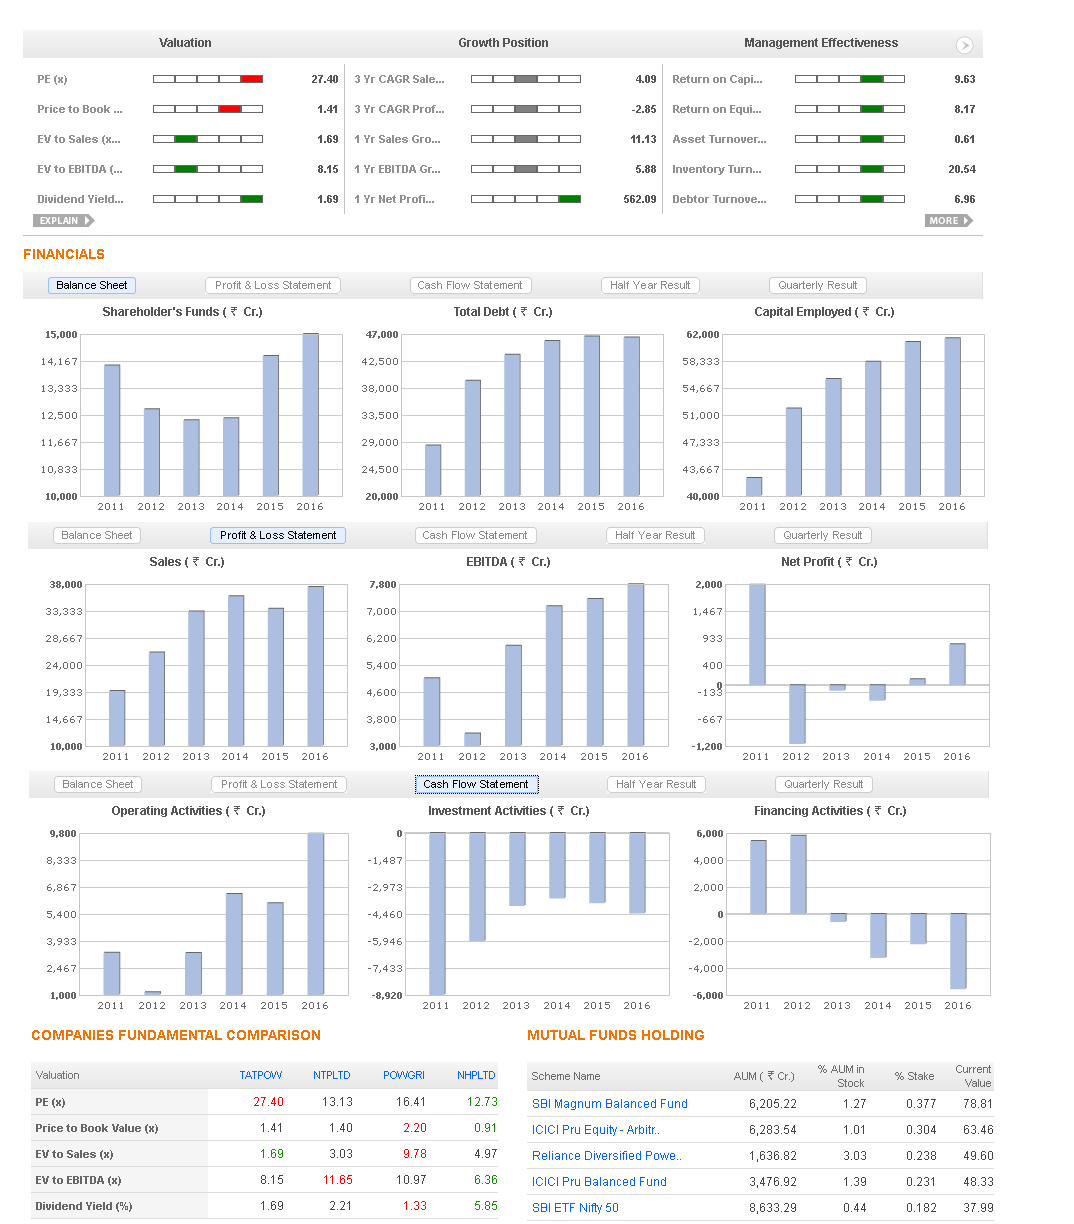Switch to Quarterly Result figures

click(x=817, y=285)
